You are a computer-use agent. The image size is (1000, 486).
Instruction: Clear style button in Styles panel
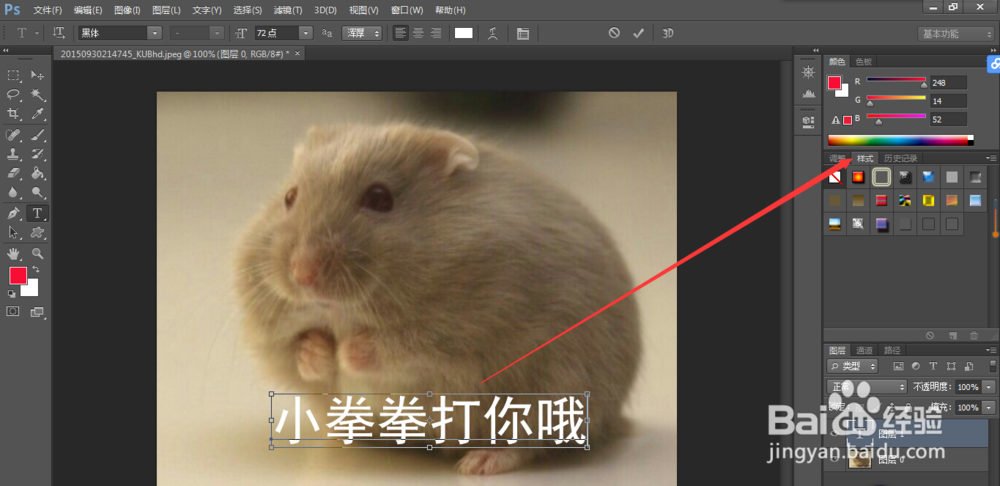[930, 335]
